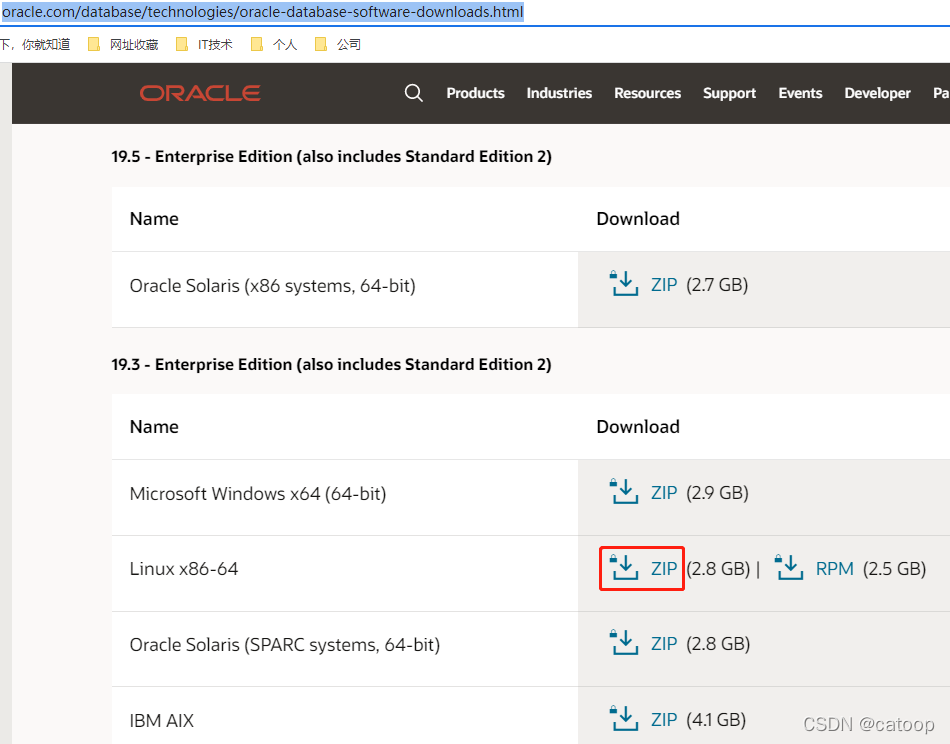Click 'IBM AIX' row name
The height and width of the screenshot is (744, 950).
click(162, 720)
